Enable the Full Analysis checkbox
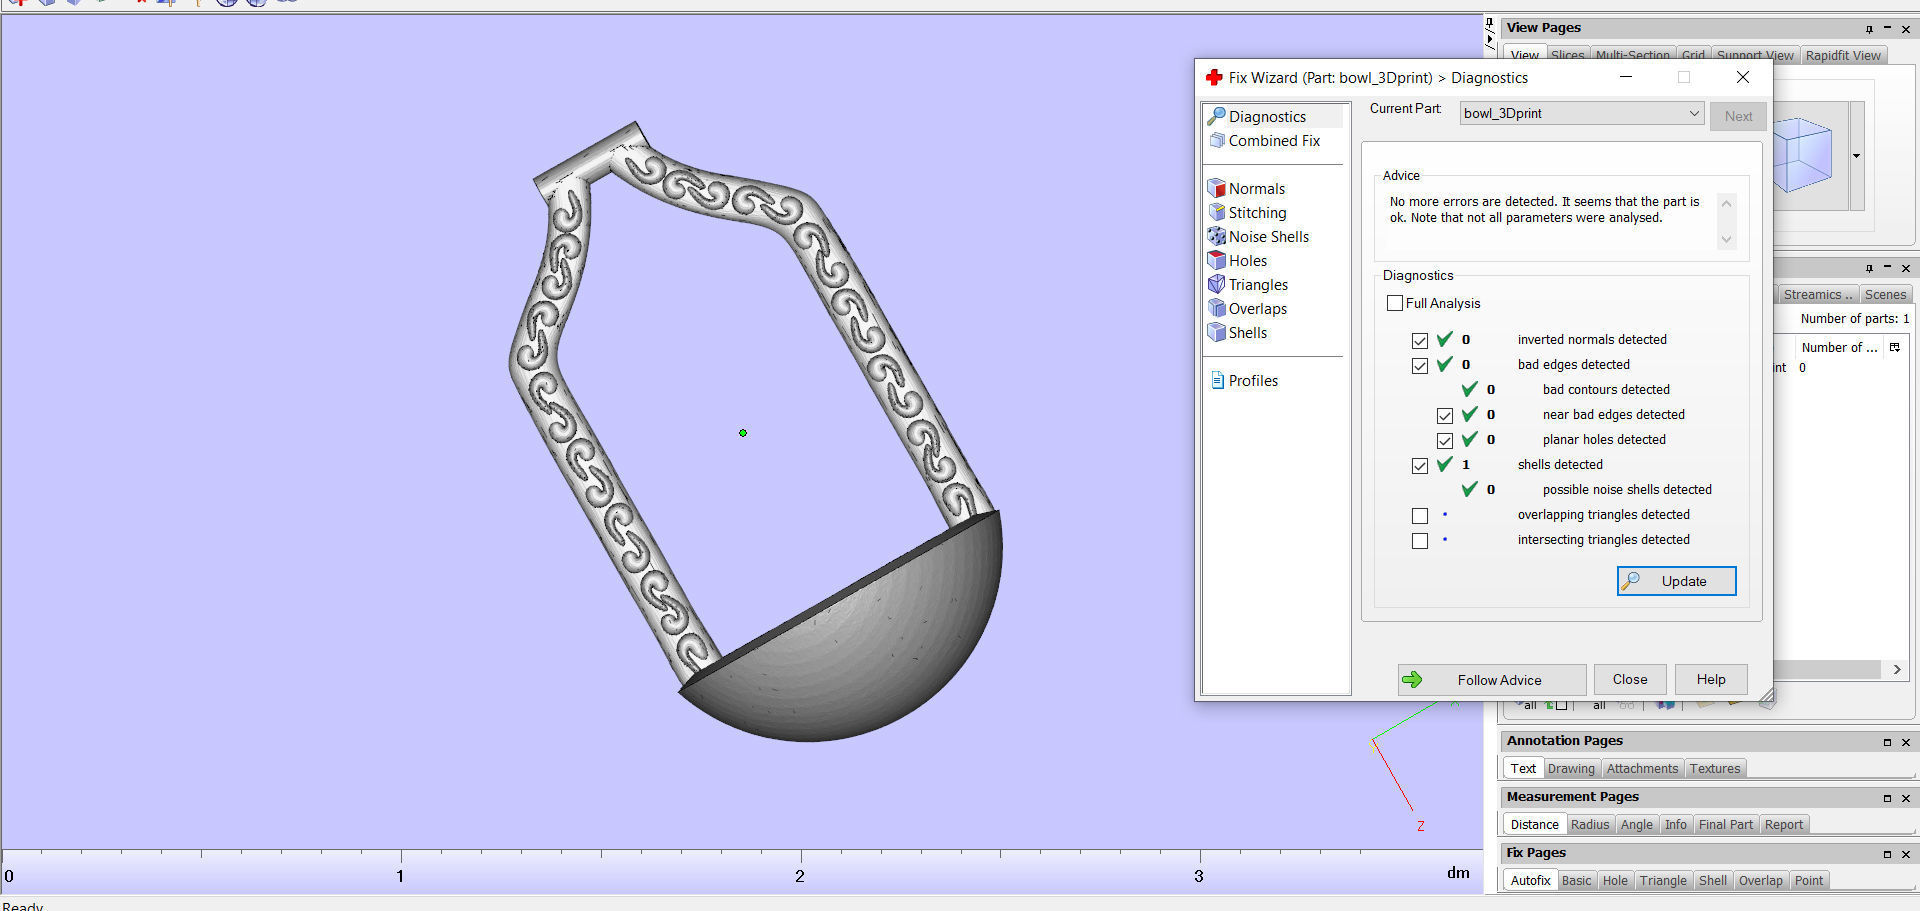This screenshot has height=911, width=1920. click(1395, 303)
